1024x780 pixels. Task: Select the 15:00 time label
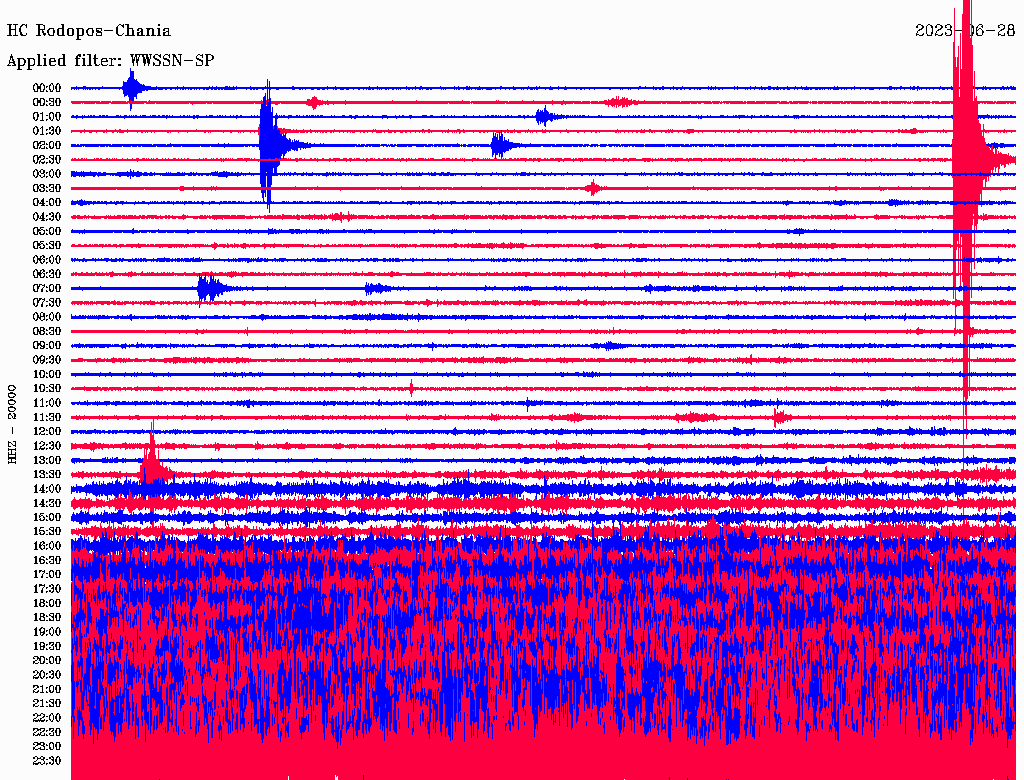[47, 517]
